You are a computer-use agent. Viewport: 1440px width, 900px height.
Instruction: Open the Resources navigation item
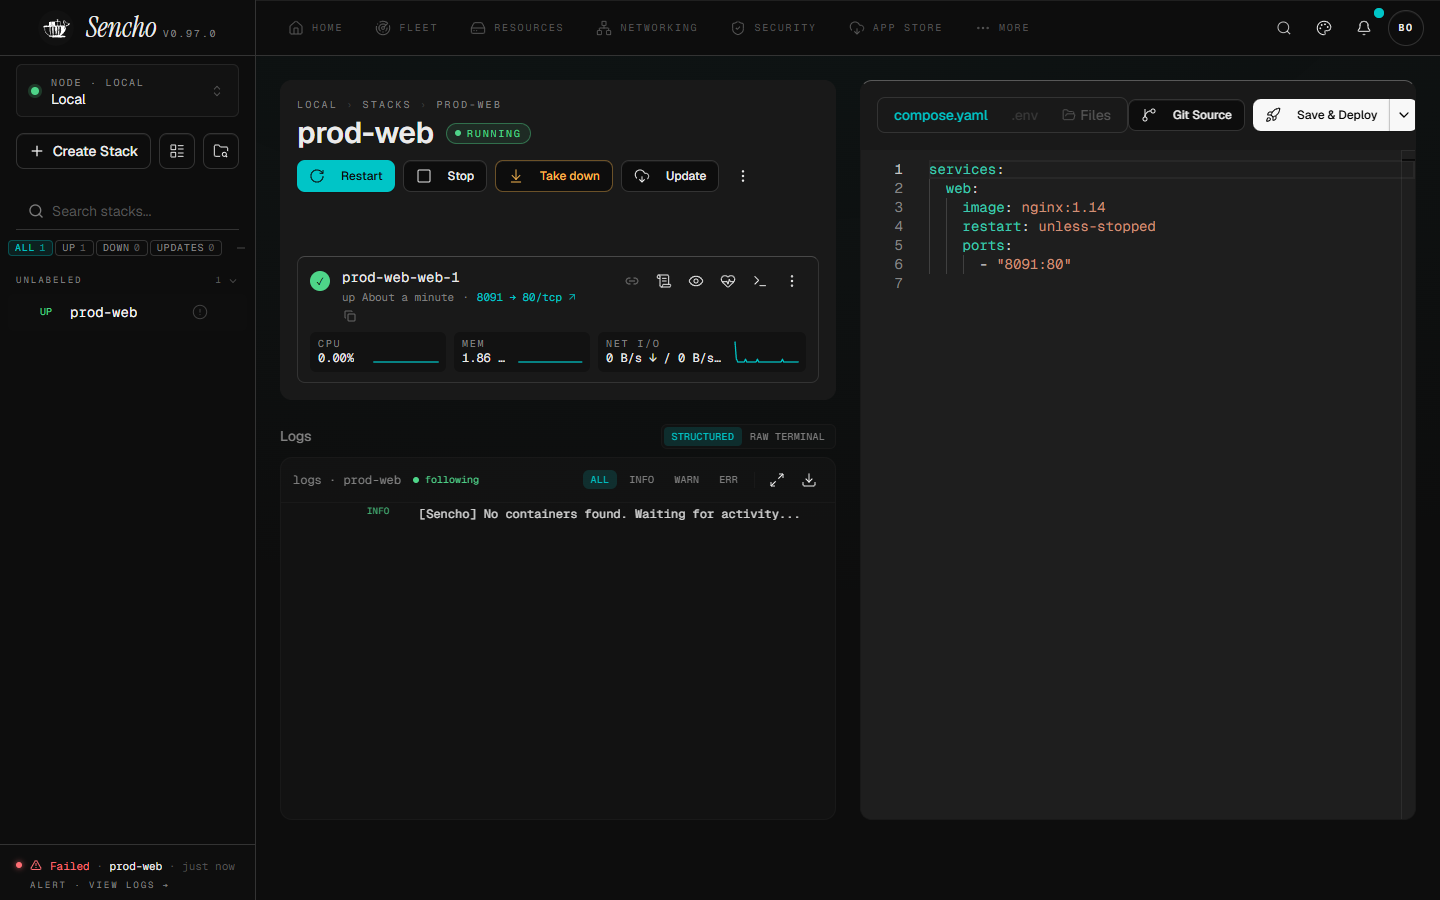pos(517,28)
